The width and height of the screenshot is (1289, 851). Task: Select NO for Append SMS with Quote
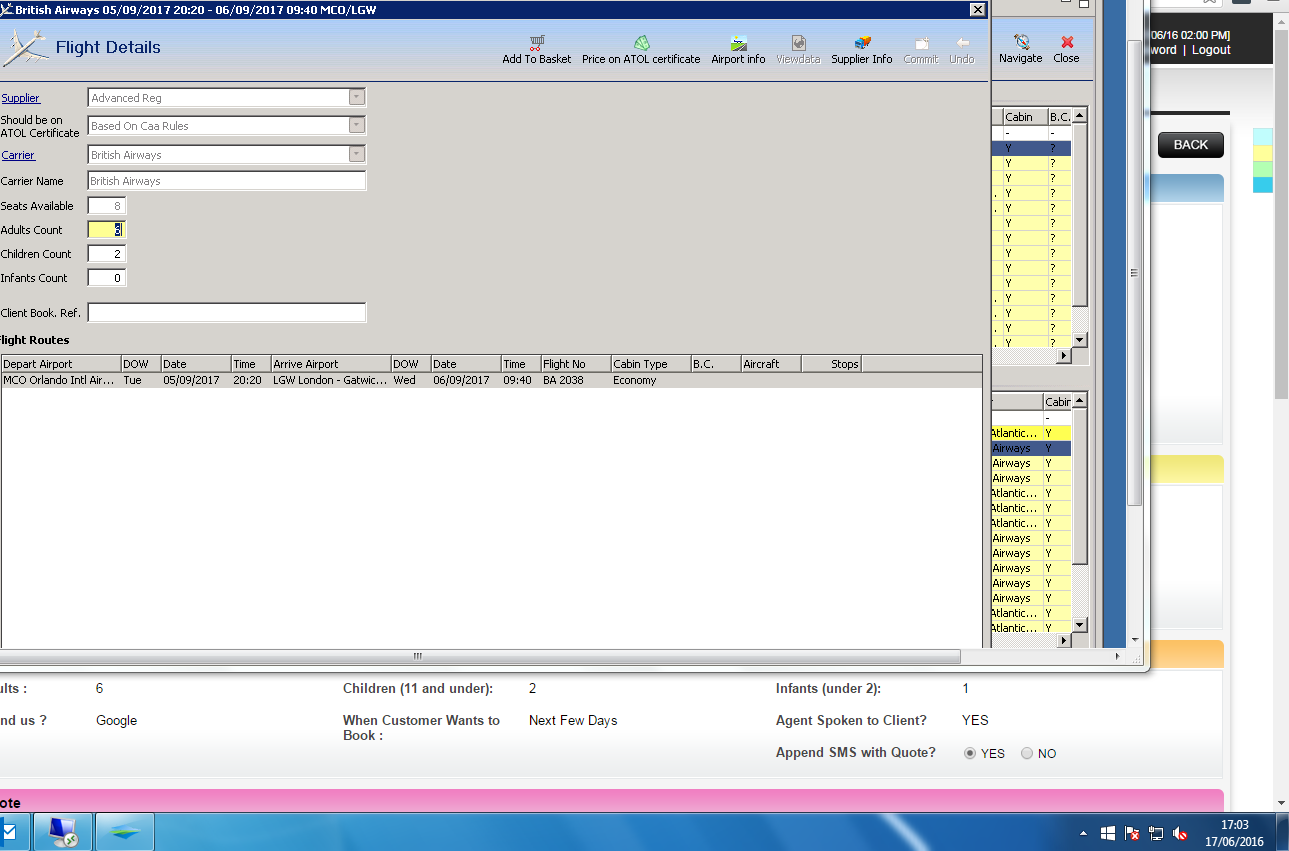click(x=1027, y=754)
